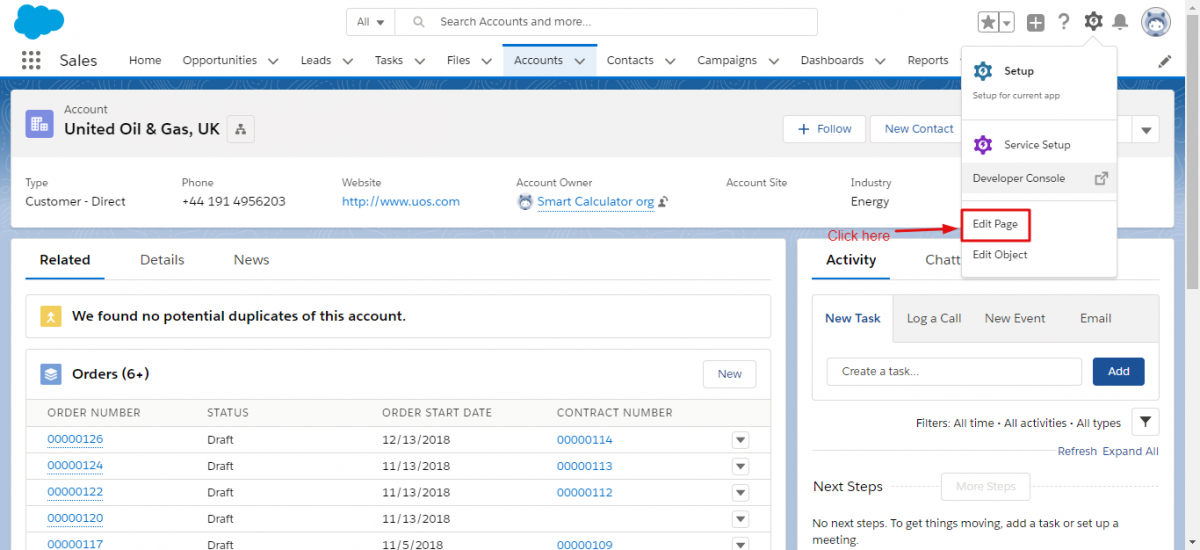1200x550 pixels.
Task: Click the Setup gear icon in header
Action: (x=1093, y=21)
